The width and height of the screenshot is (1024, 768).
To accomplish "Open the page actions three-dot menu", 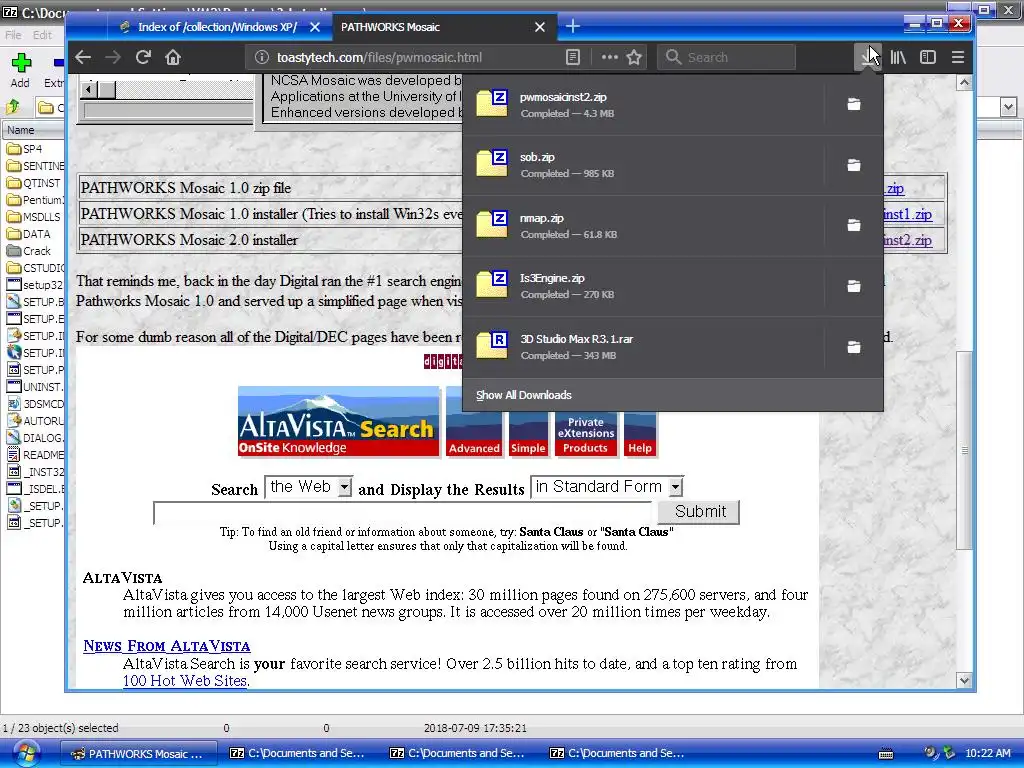I will [609, 57].
